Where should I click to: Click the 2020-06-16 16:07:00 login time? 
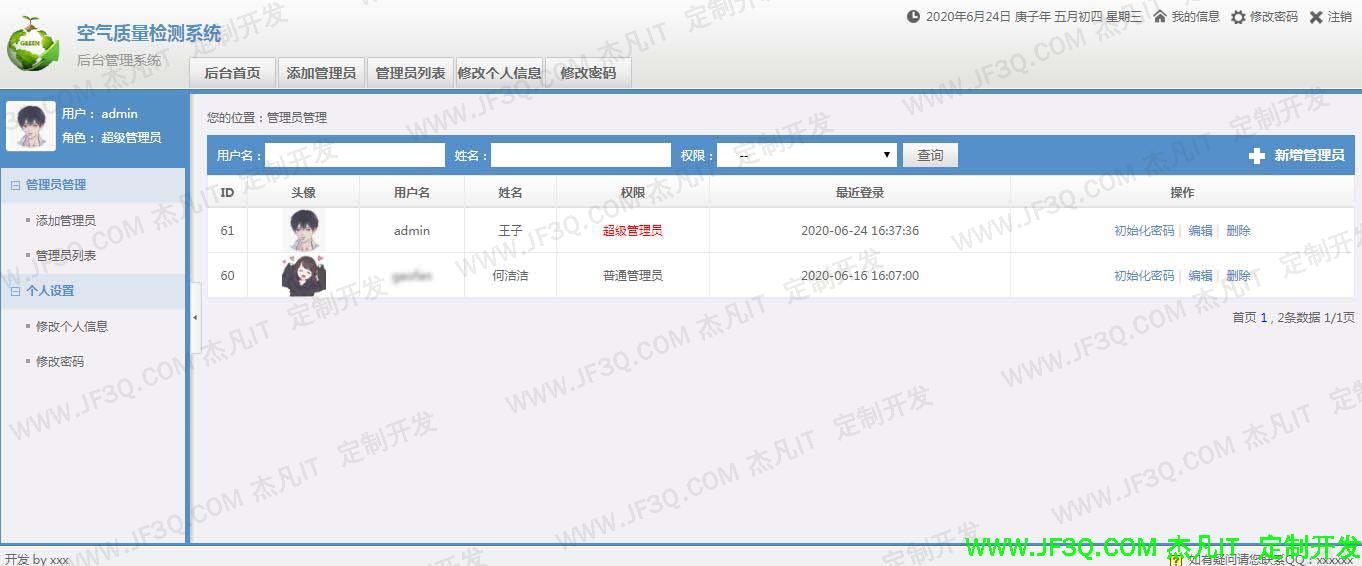[x=860, y=276]
